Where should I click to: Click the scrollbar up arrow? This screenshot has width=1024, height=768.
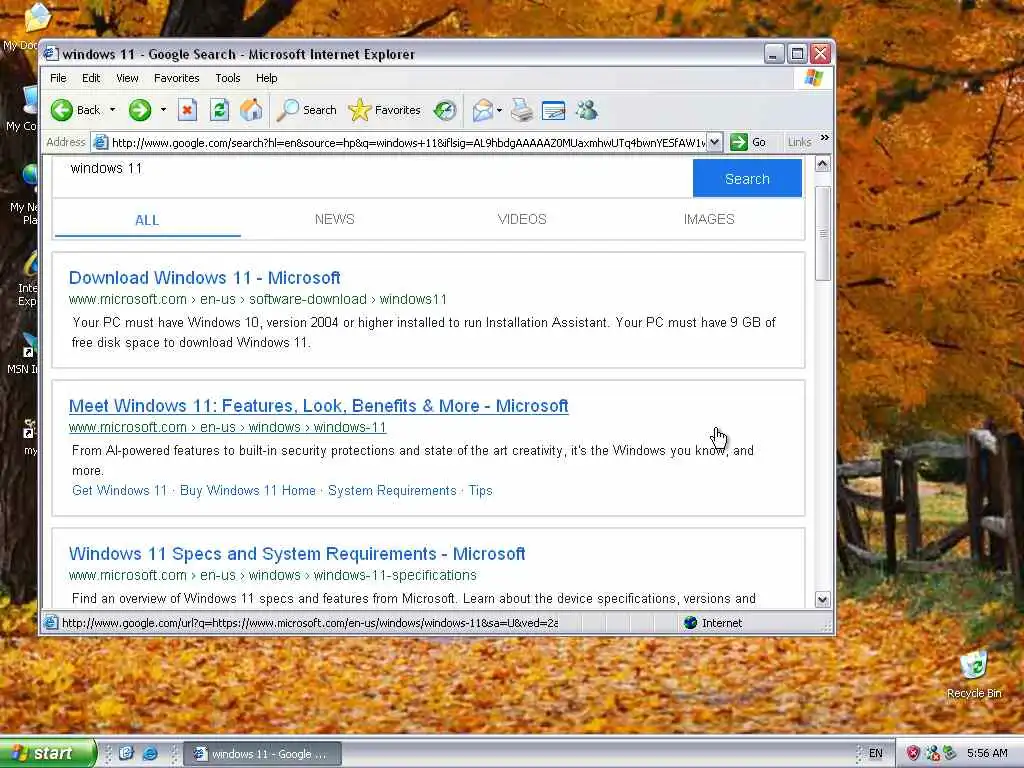(823, 164)
